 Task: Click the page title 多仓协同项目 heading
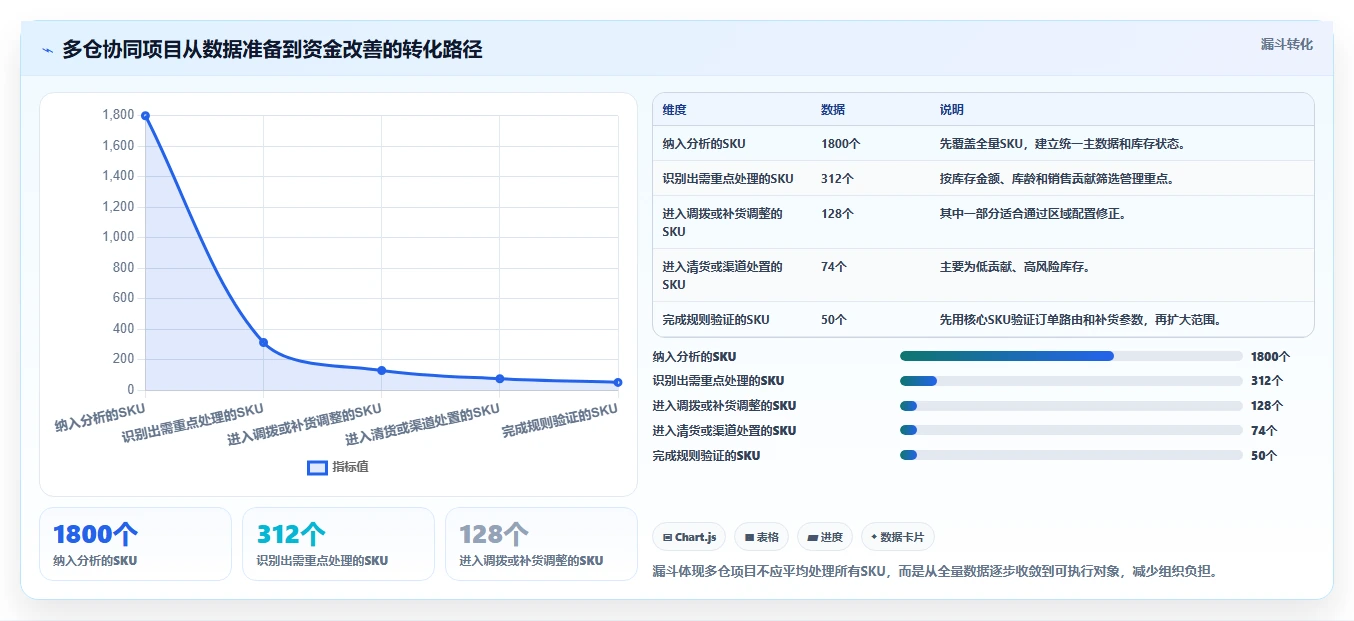coord(272,49)
